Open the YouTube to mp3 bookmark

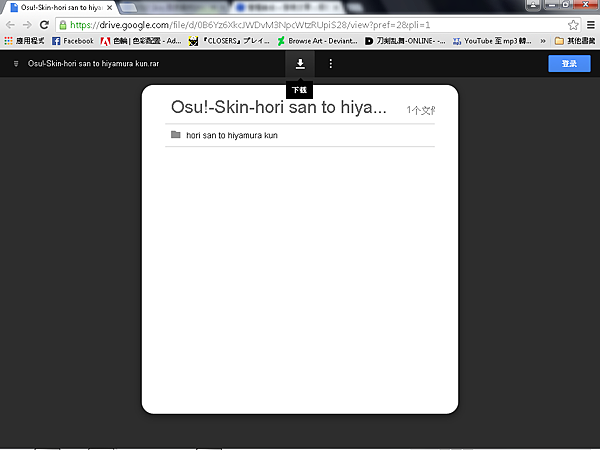(492, 41)
